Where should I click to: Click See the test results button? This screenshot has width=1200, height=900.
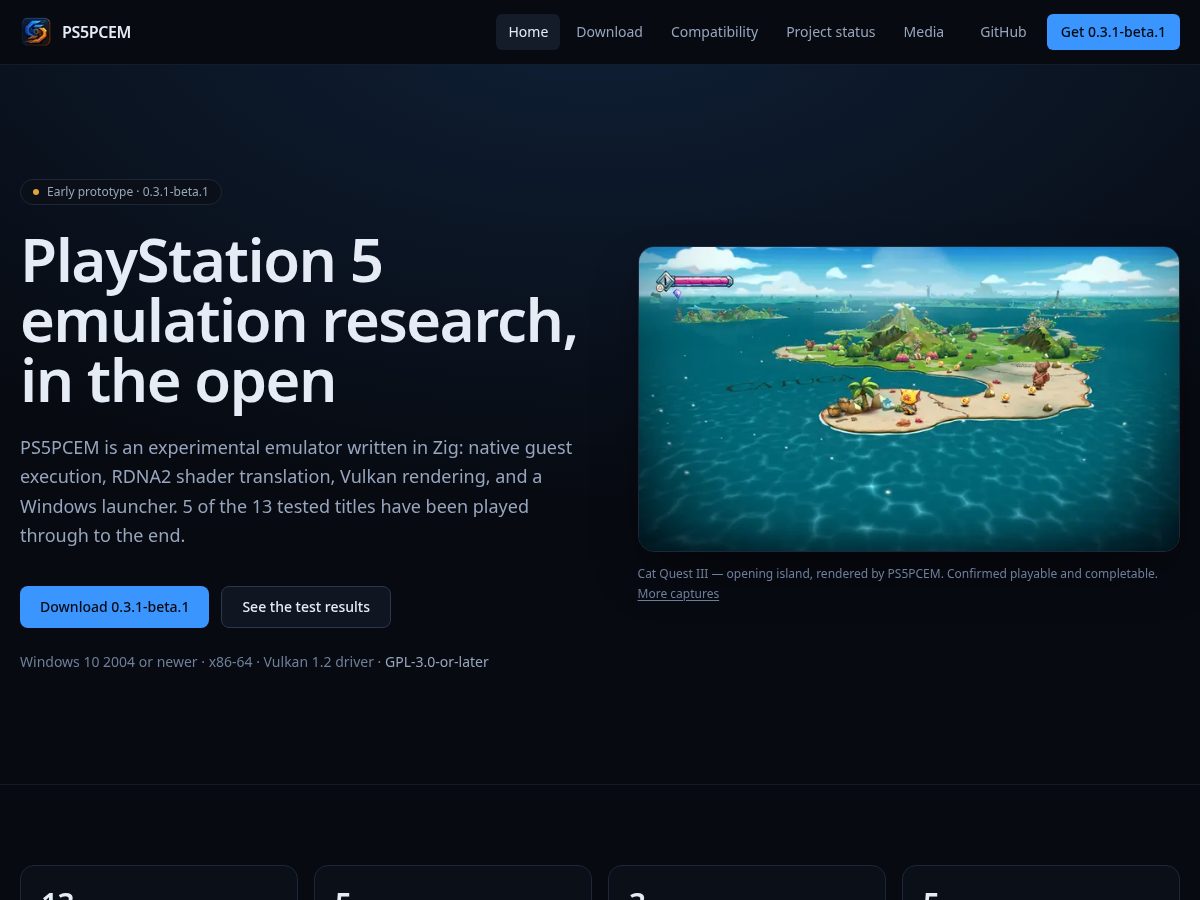pos(306,607)
